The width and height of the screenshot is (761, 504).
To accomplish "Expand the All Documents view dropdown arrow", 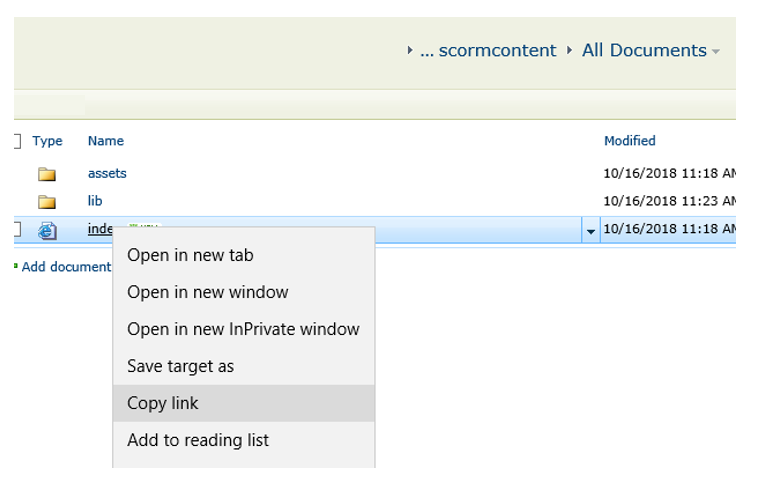I will pos(716,52).
